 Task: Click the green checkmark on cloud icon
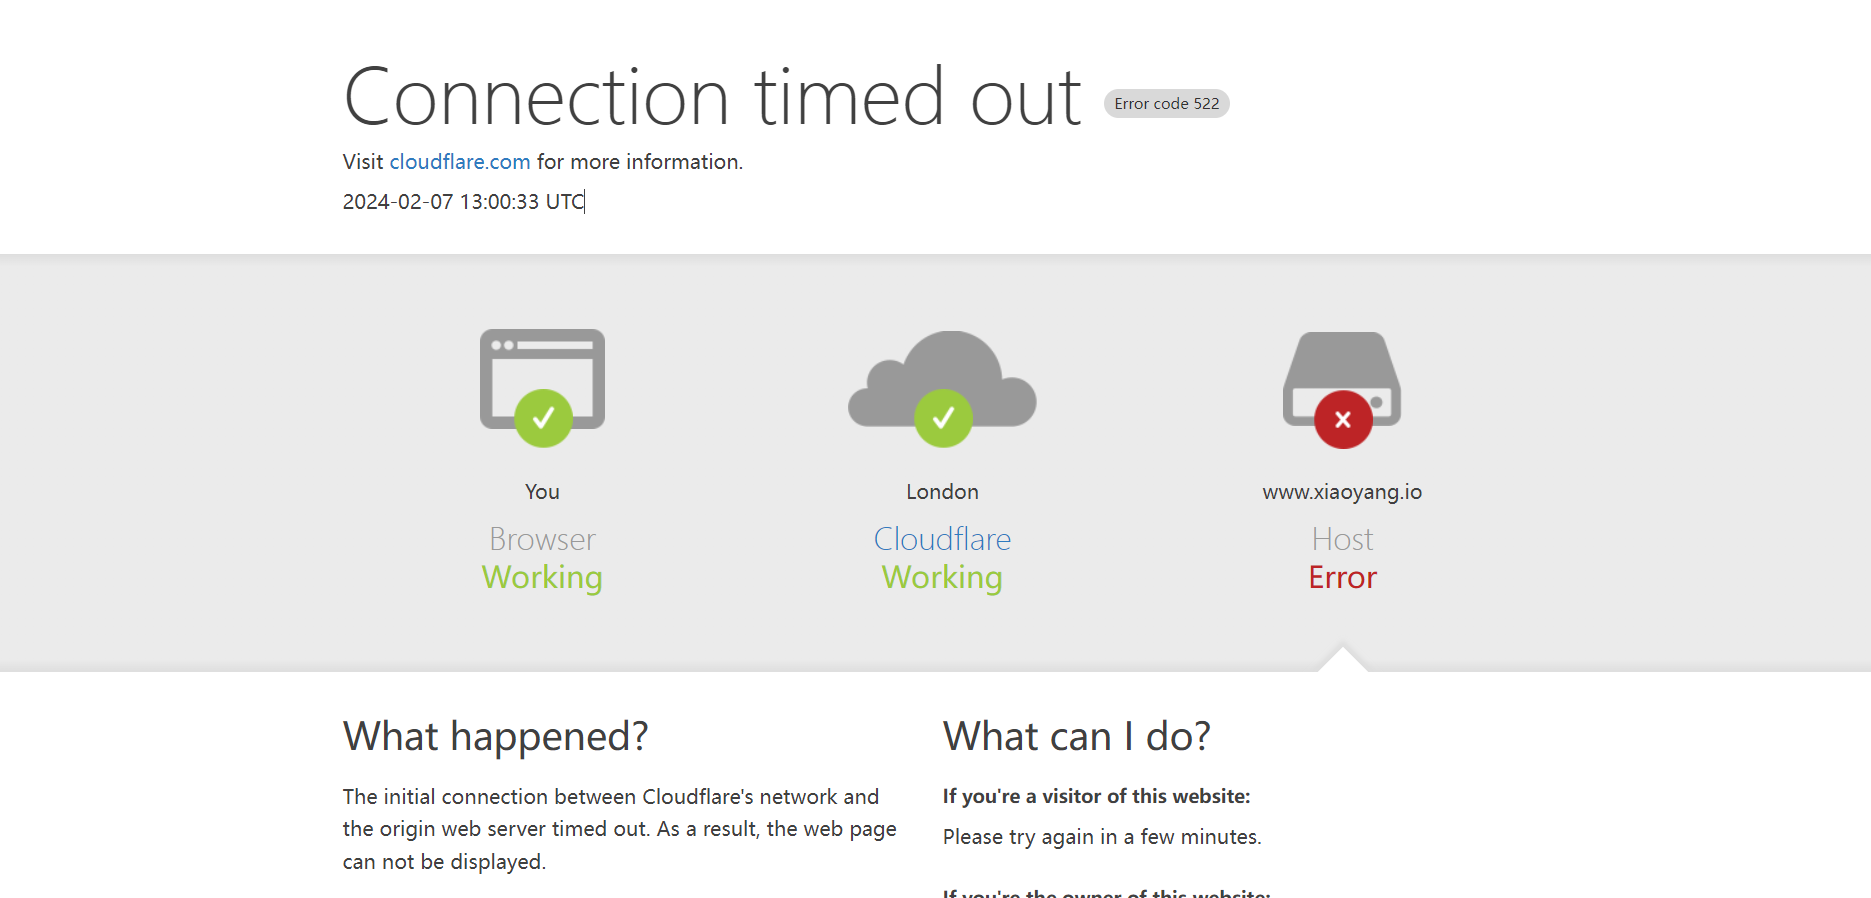coord(943,418)
